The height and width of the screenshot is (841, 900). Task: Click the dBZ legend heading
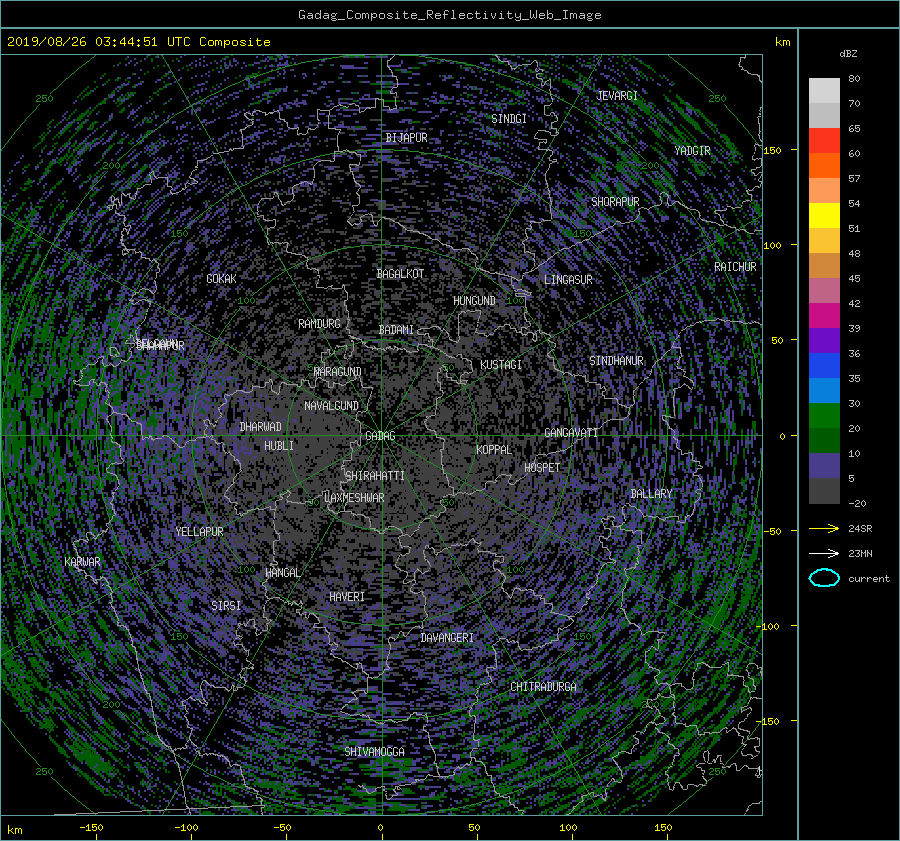pos(848,54)
